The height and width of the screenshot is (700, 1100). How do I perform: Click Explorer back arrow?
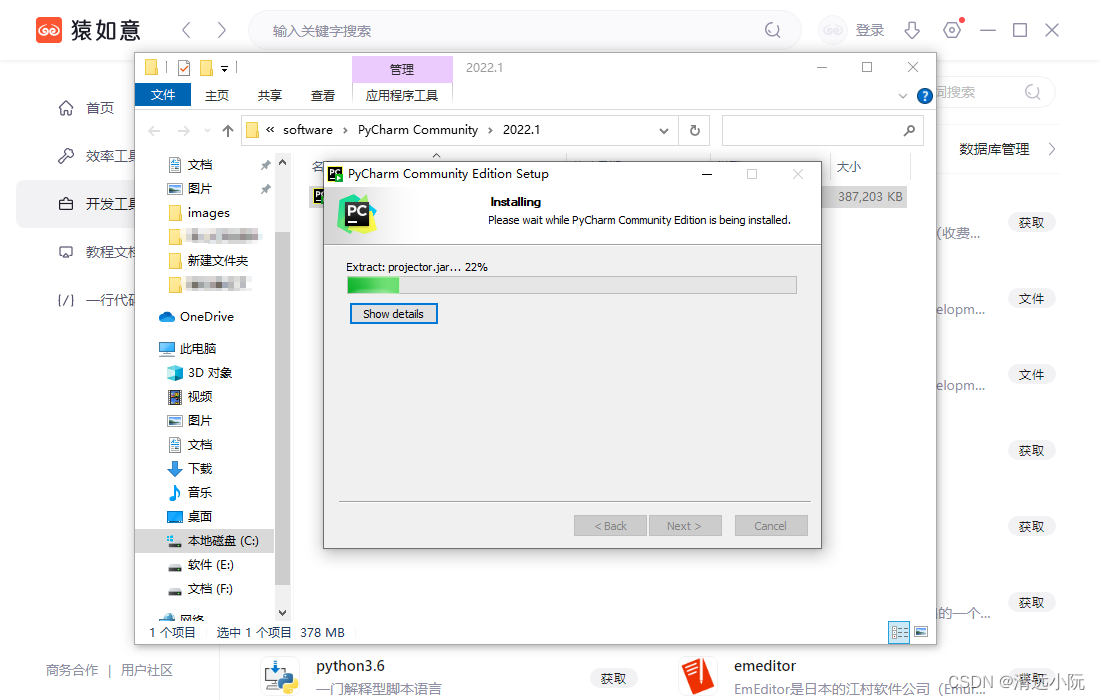click(154, 130)
